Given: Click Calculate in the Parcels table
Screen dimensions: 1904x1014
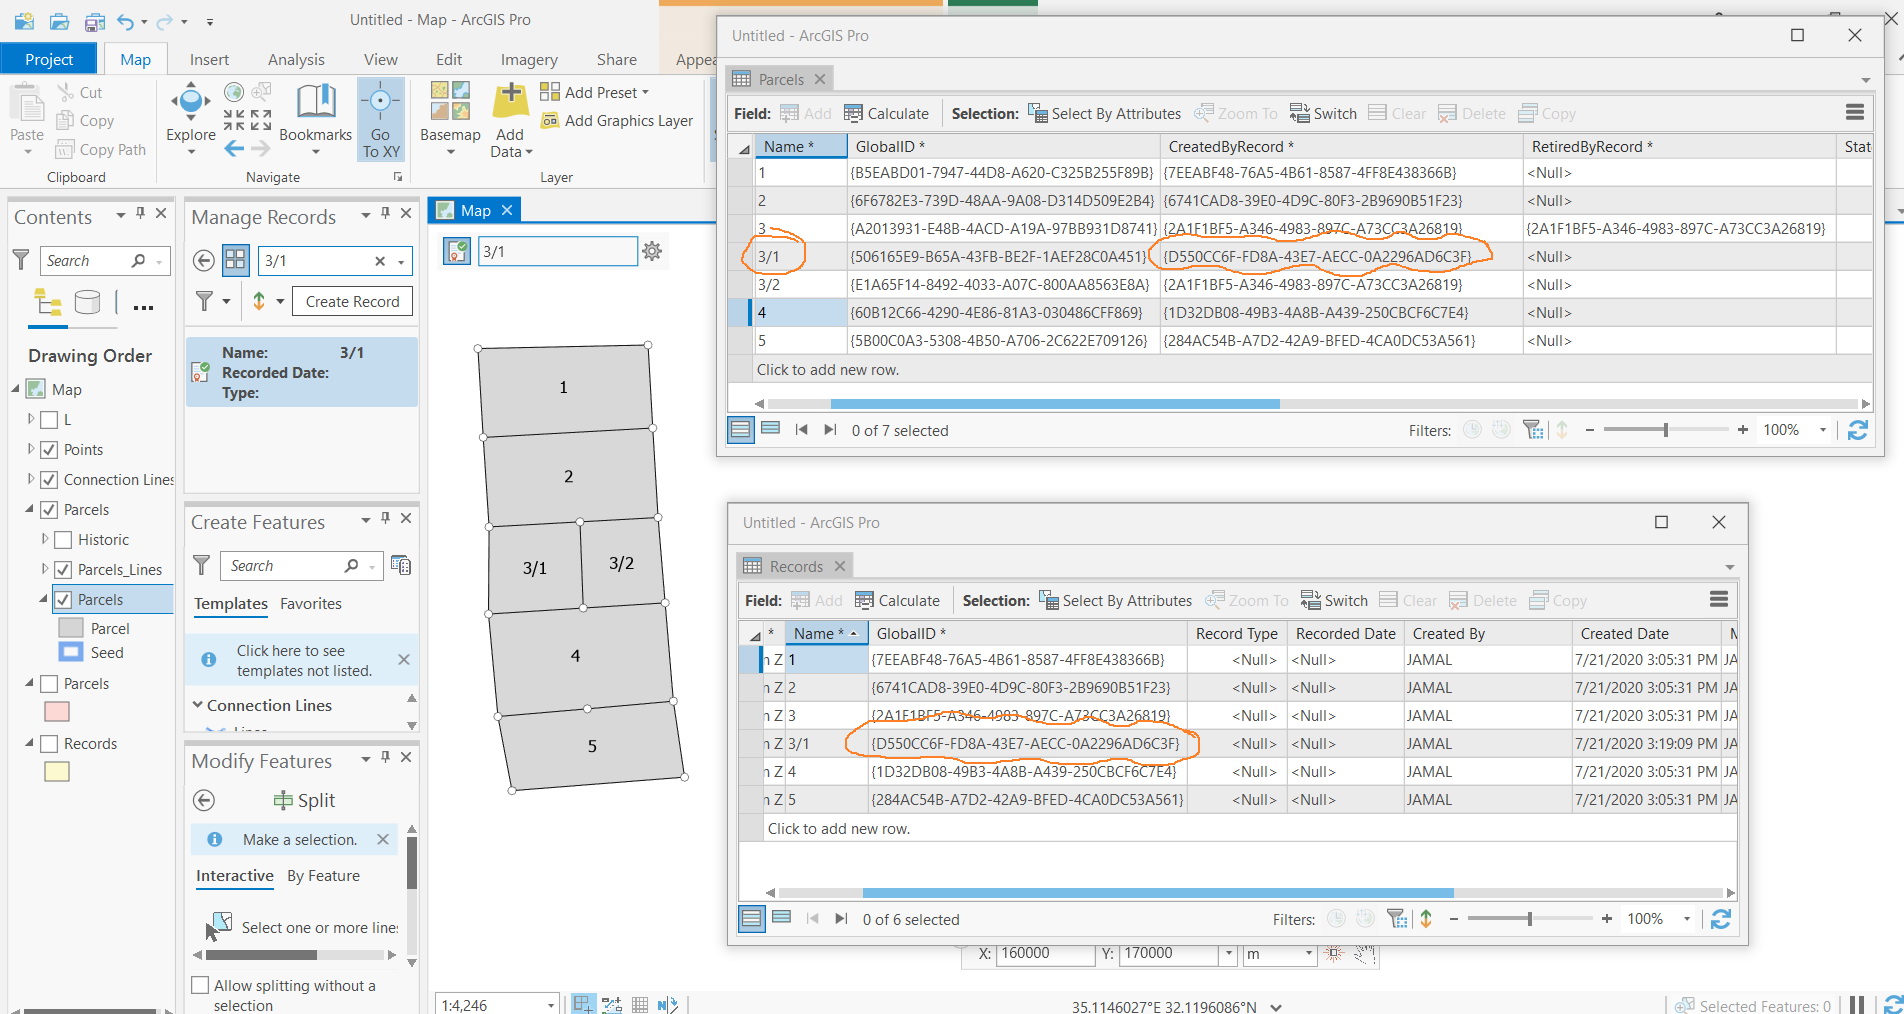Looking at the screenshot, I should tap(886, 114).
